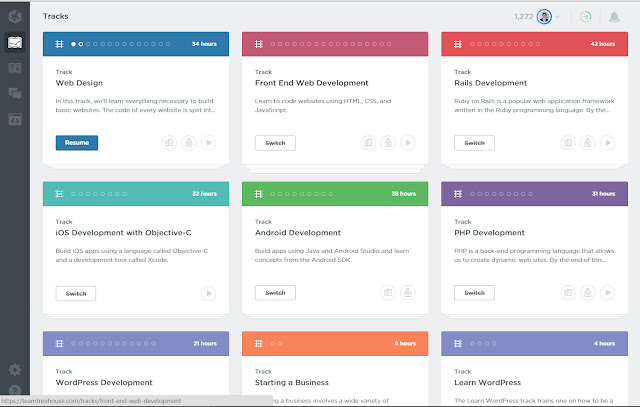Click the Tracks page heading
The width and height of the screenshot is (640, 407).
click(56, 16)
